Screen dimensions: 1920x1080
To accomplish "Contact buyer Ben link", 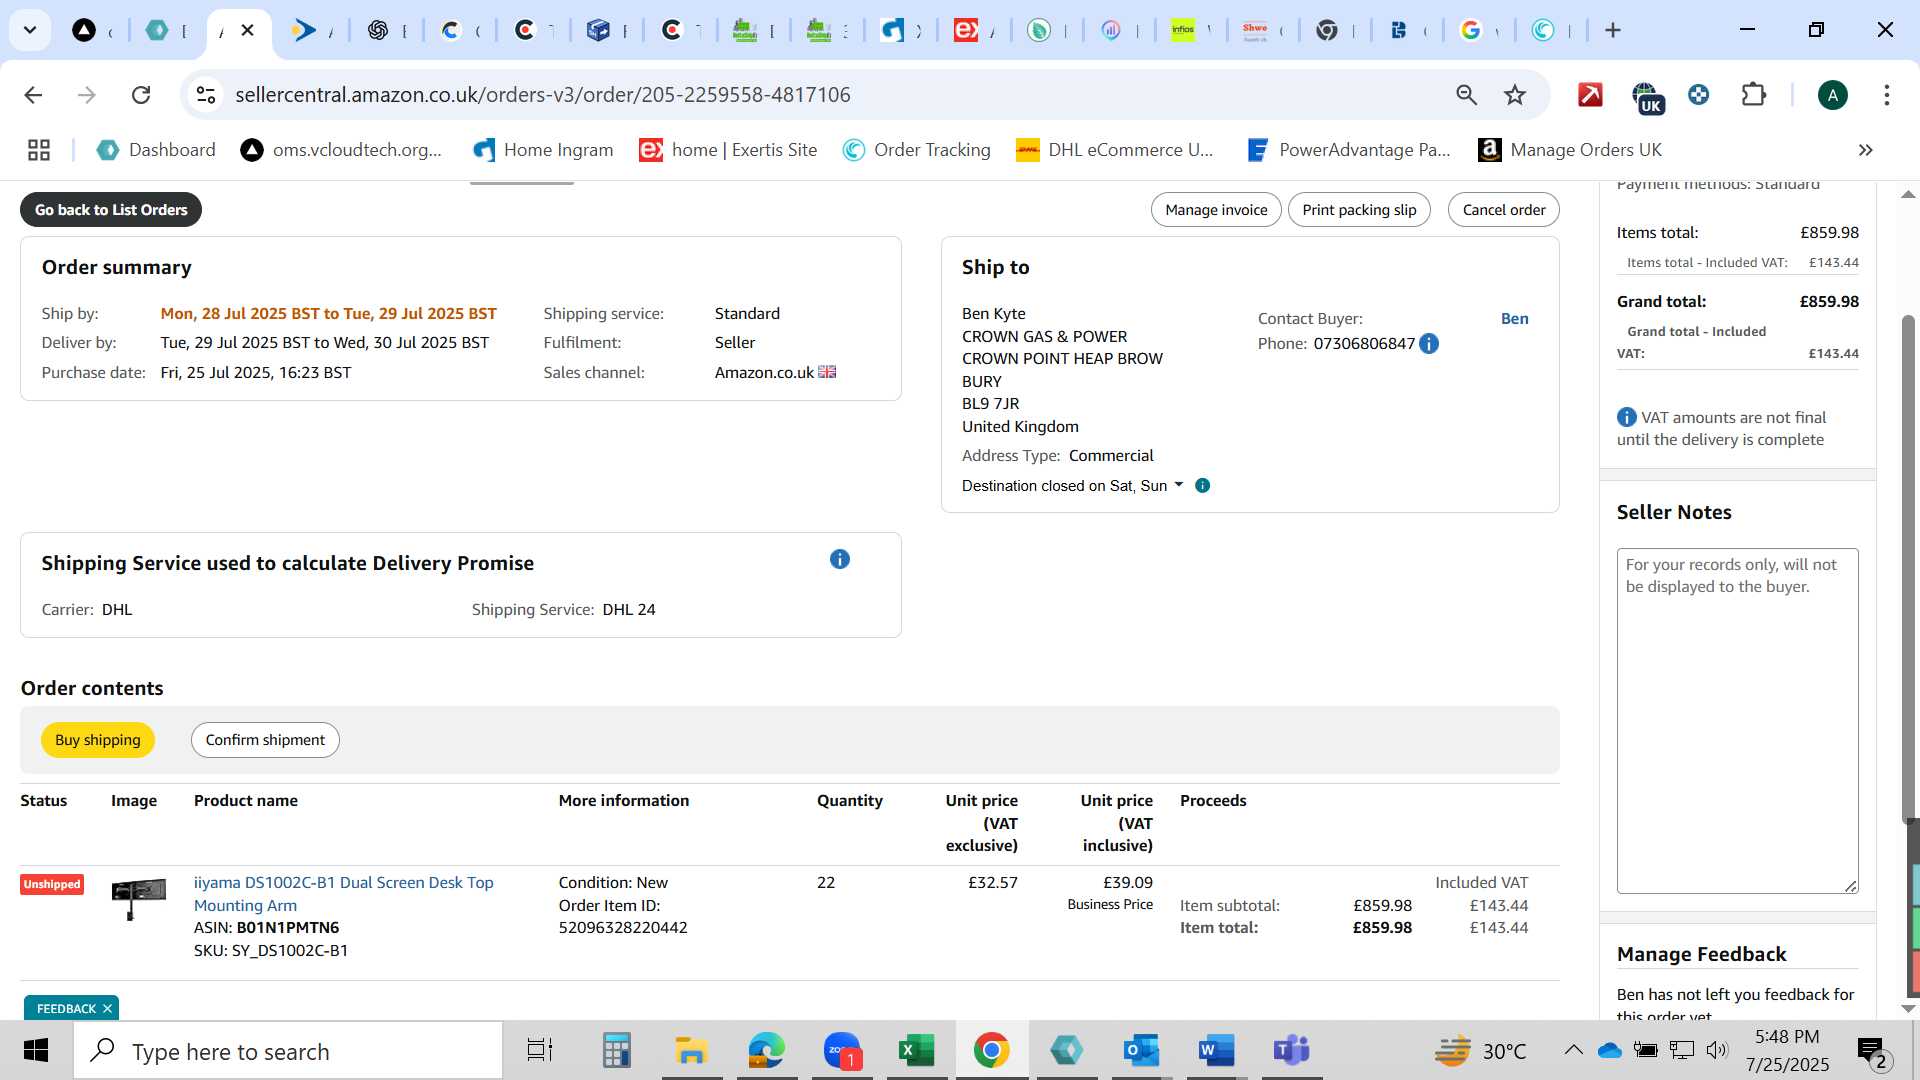I will [x=1514, y=319].
